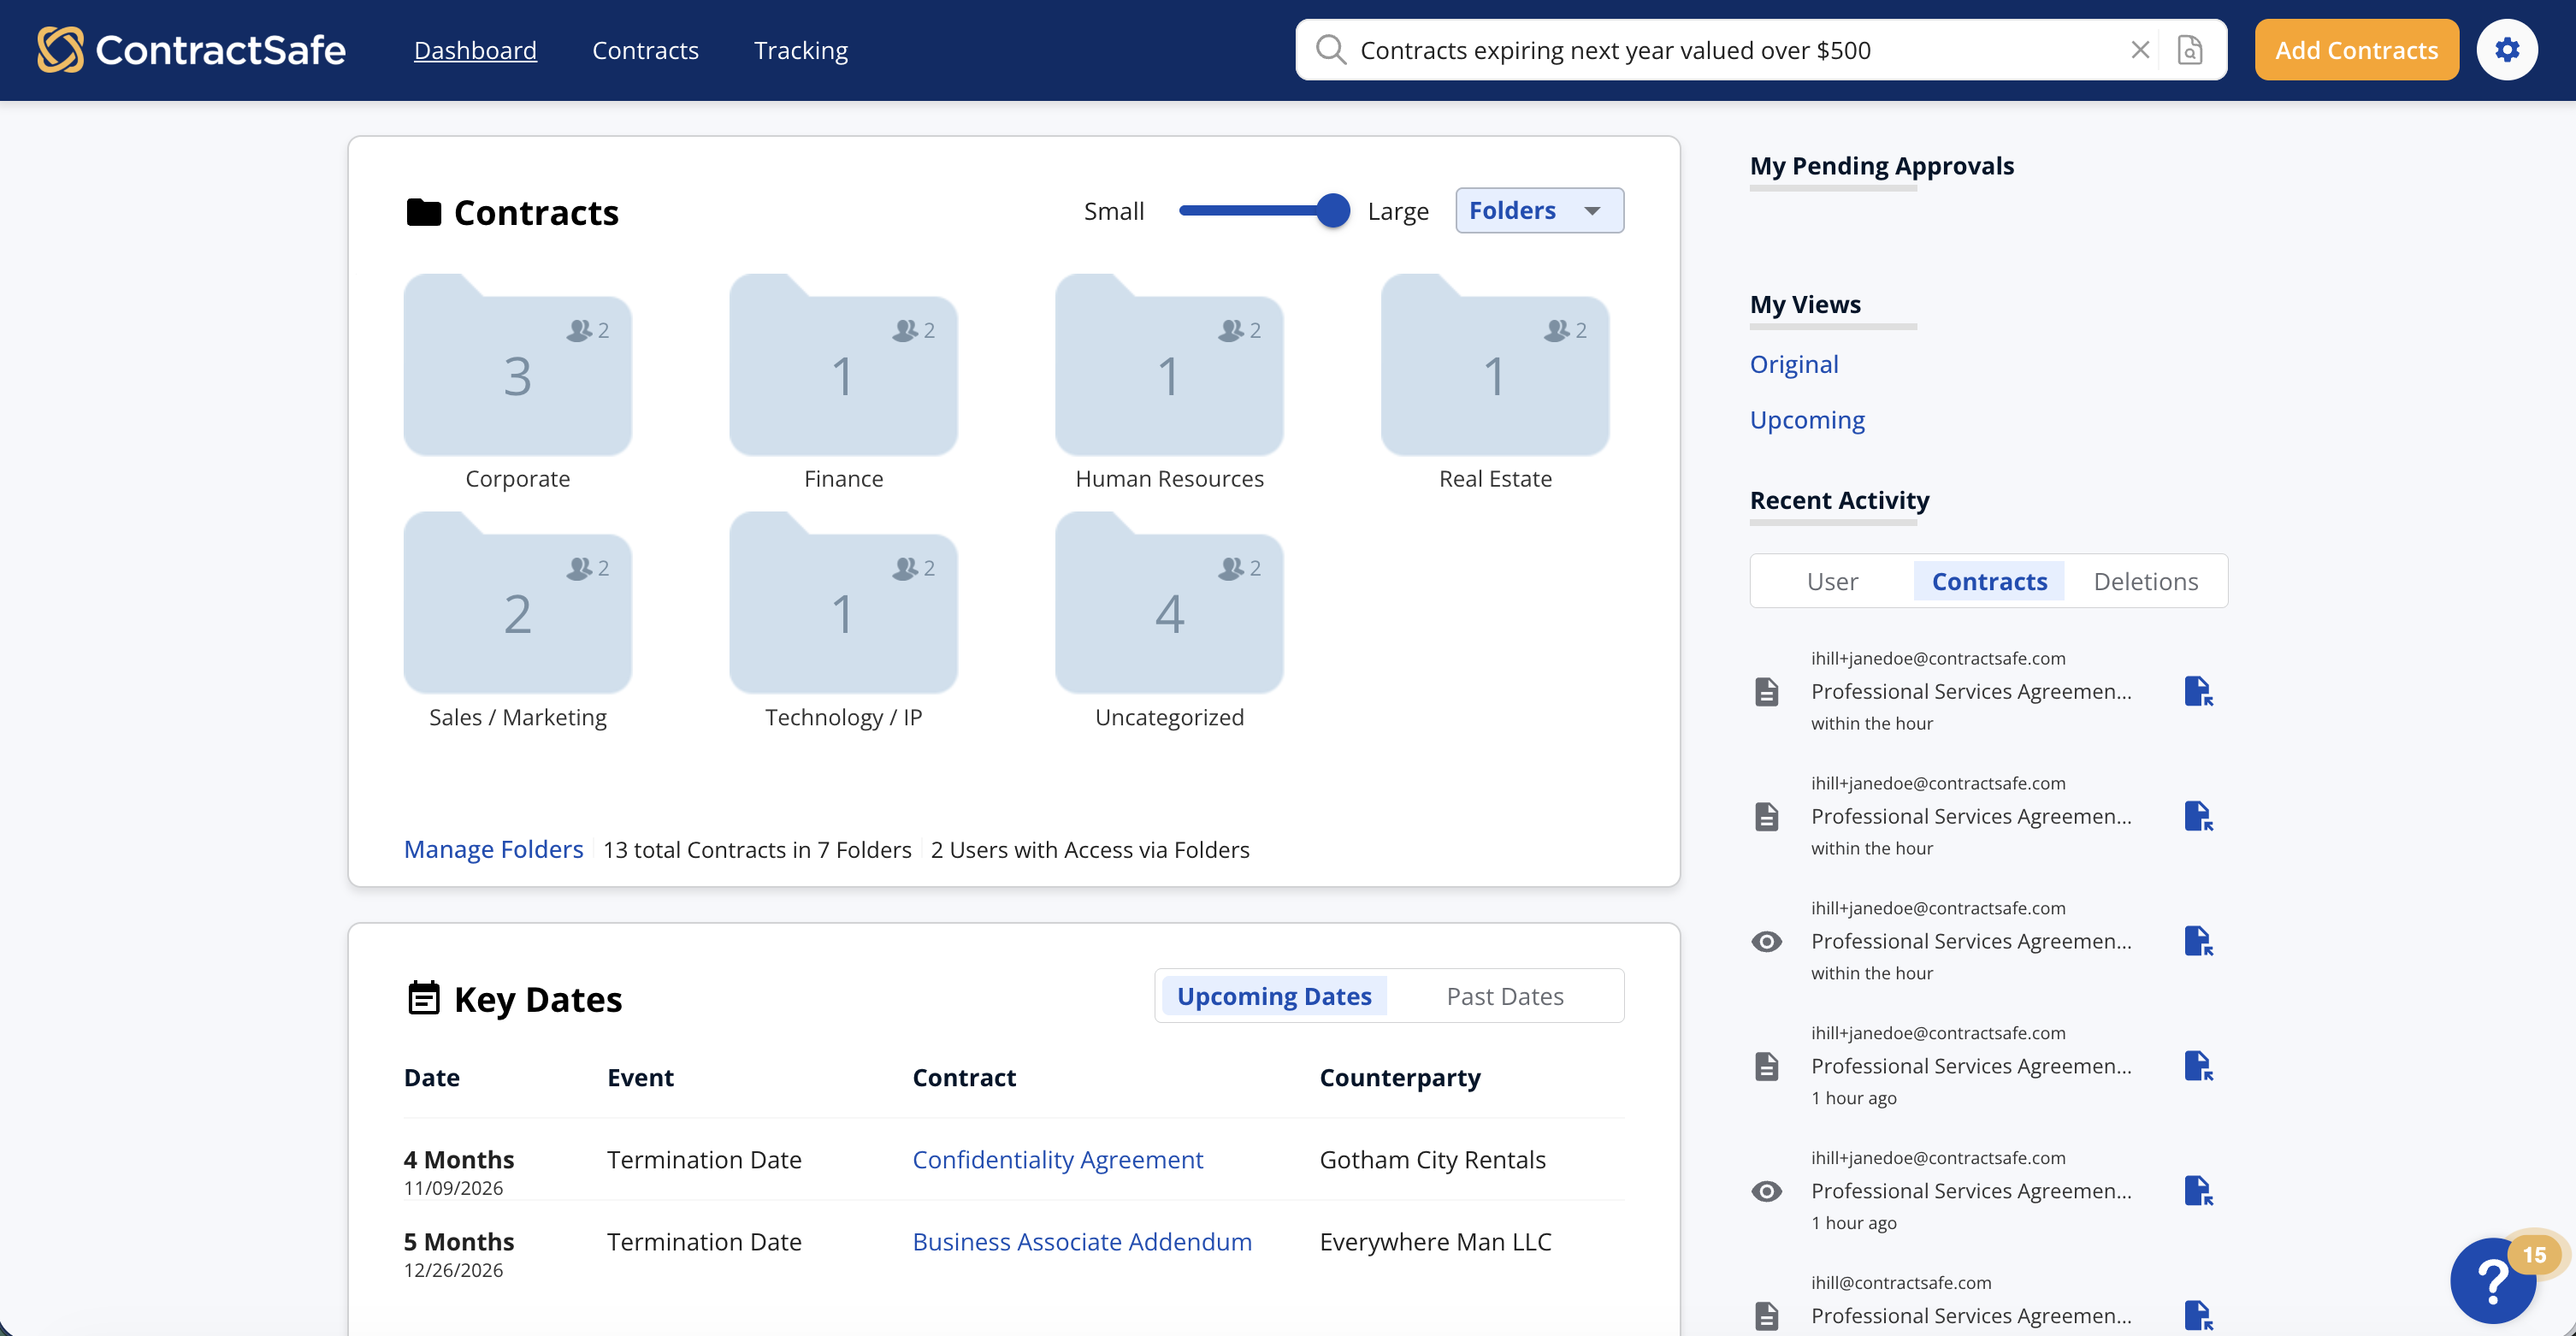Click the contract link icon of the first activity entry
Screen dimensions: 2576x1336
click(2198, 691)
